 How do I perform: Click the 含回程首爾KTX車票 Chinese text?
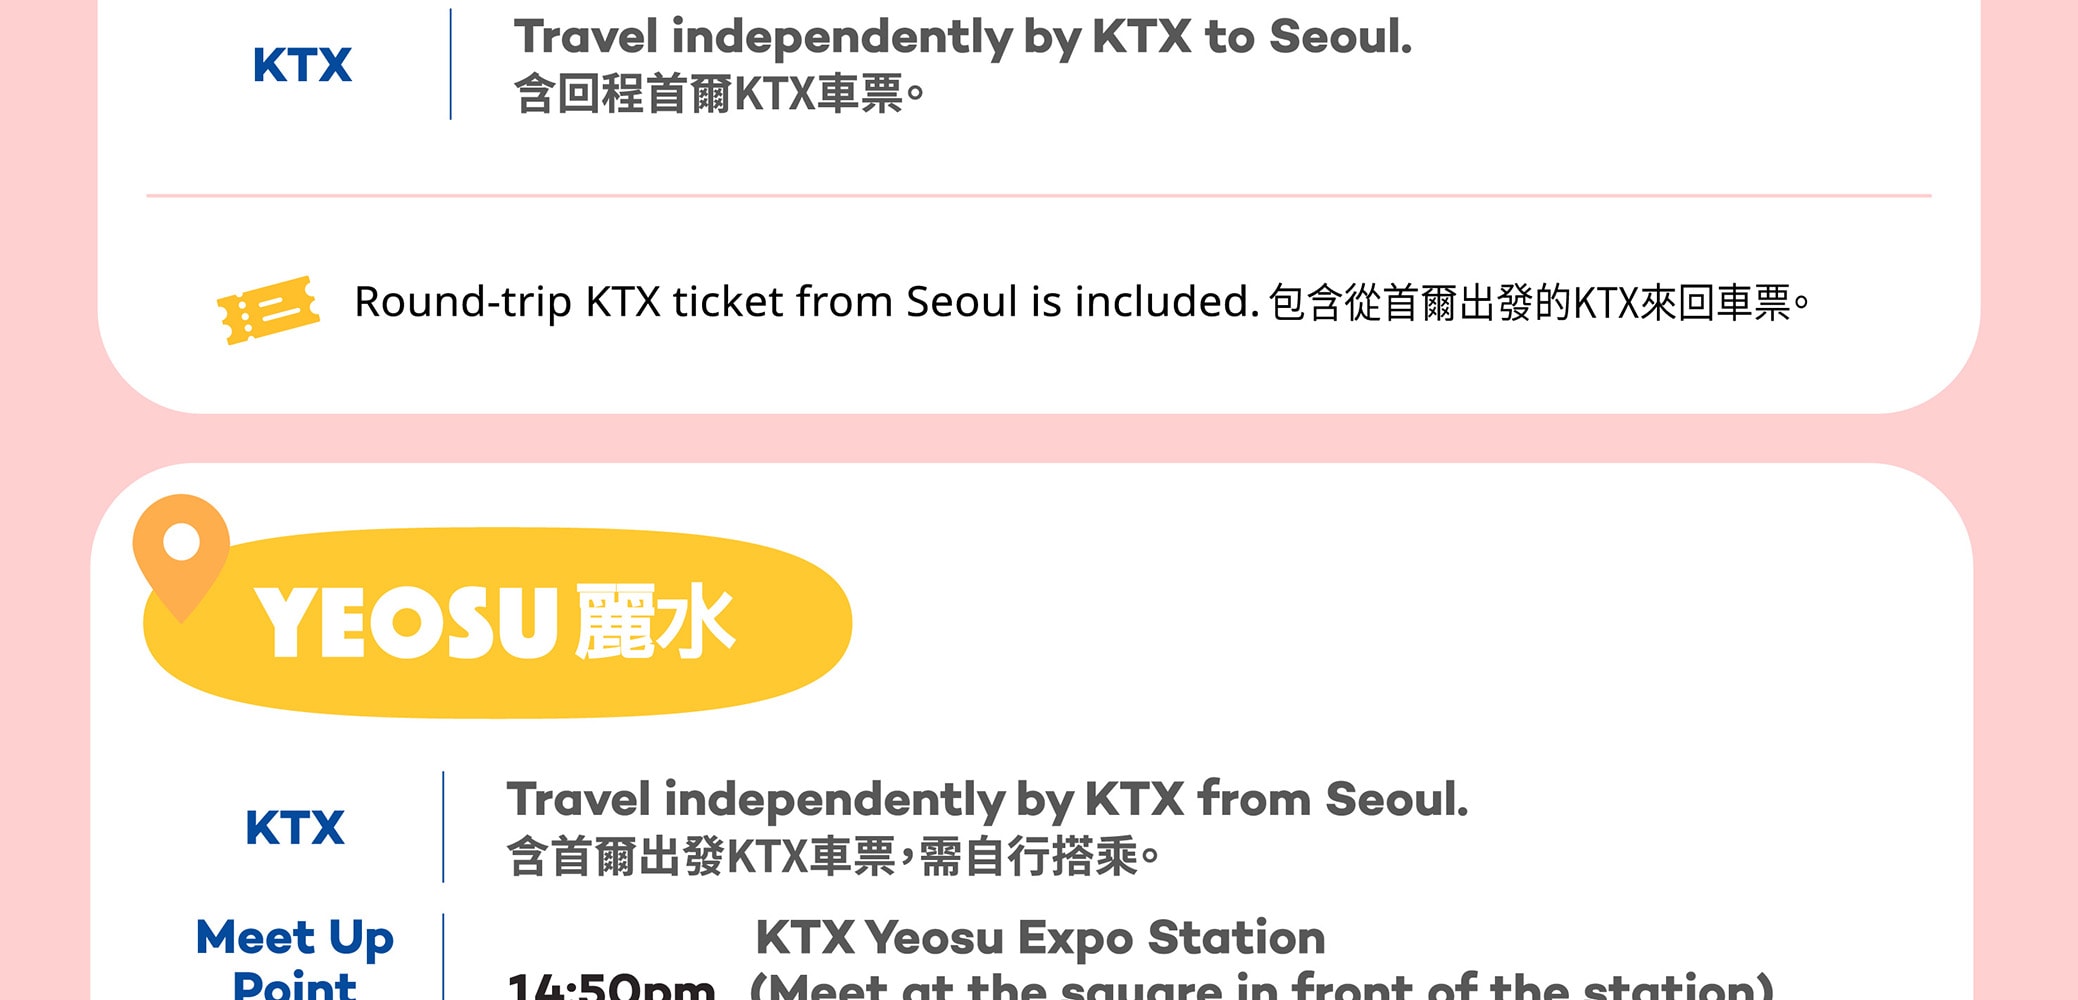718,95
